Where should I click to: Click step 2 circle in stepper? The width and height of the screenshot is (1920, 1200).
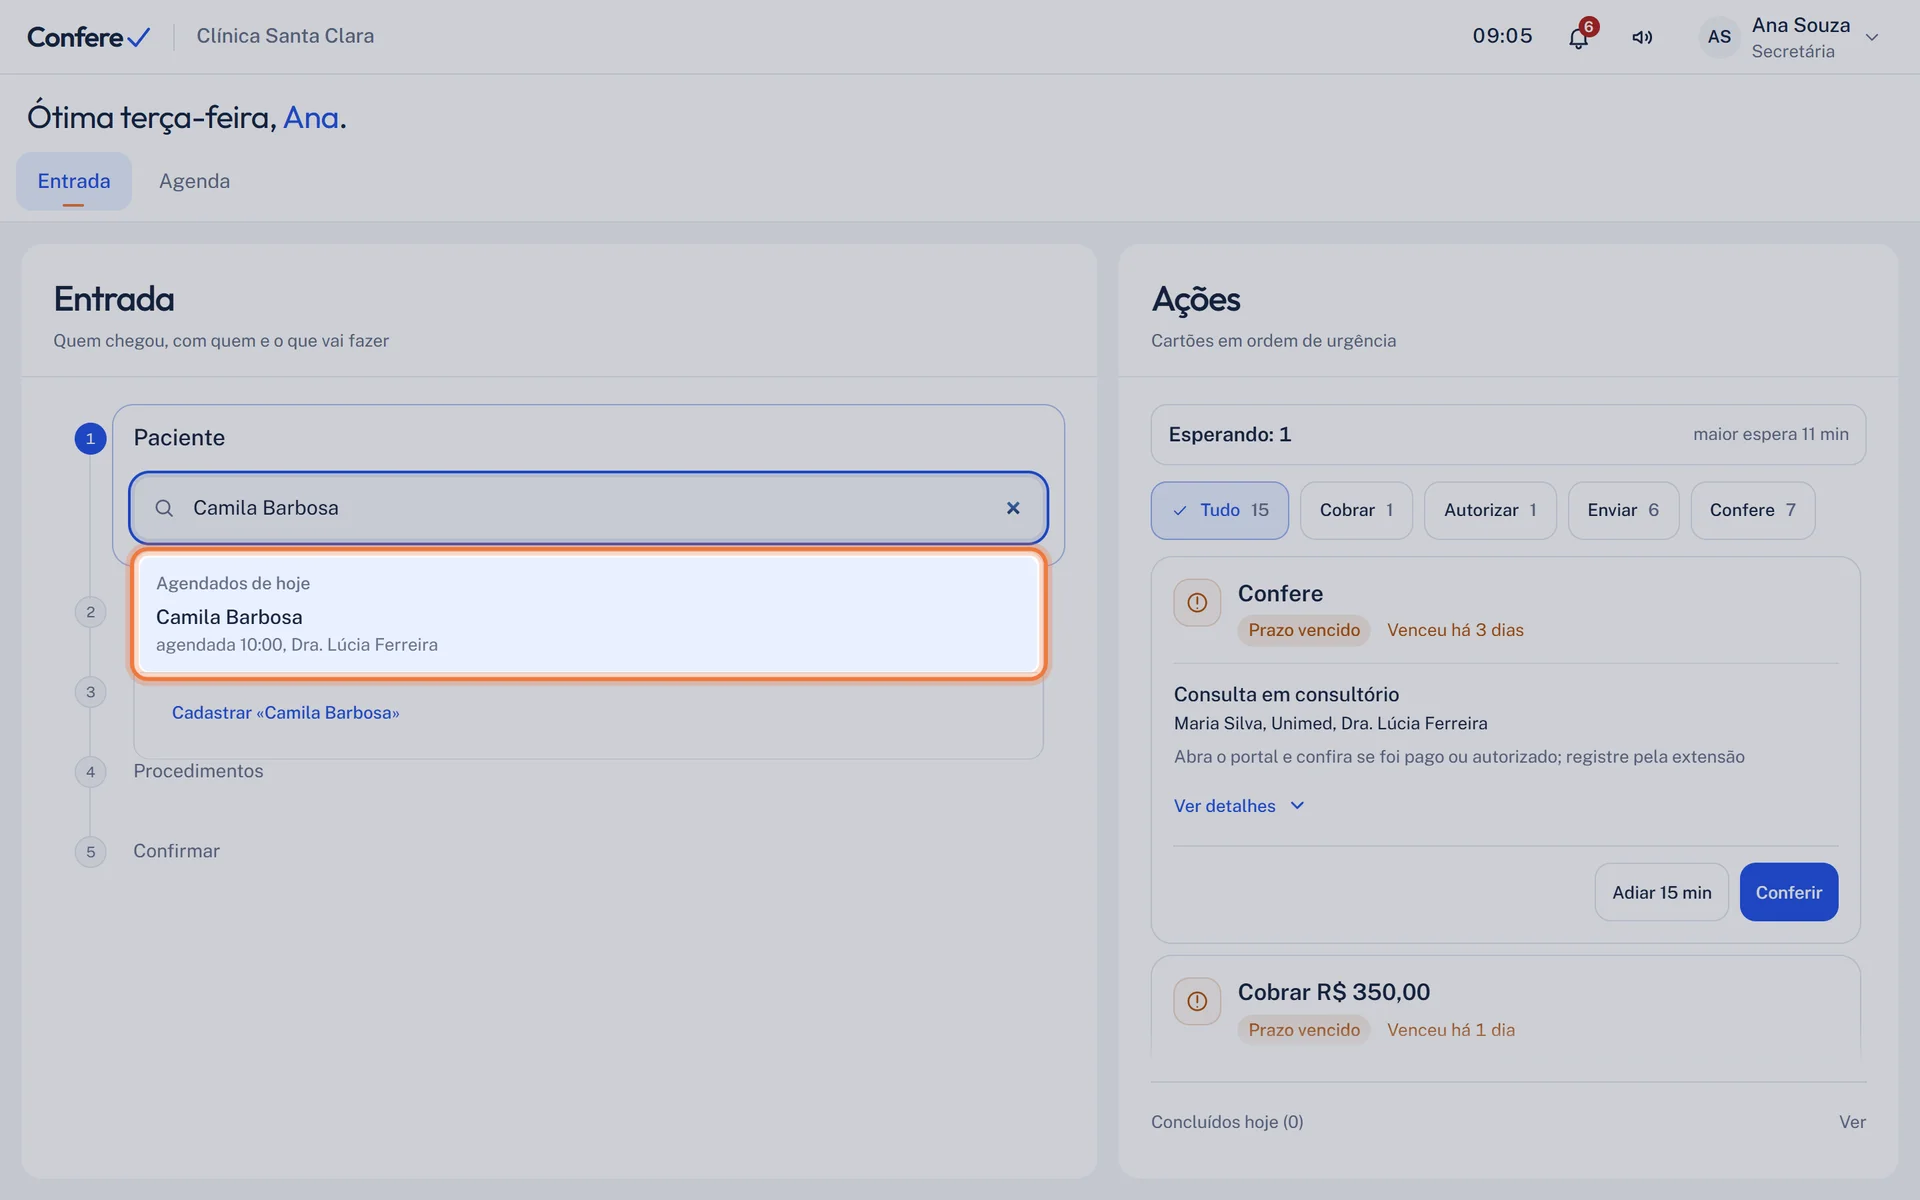point(90,612)
